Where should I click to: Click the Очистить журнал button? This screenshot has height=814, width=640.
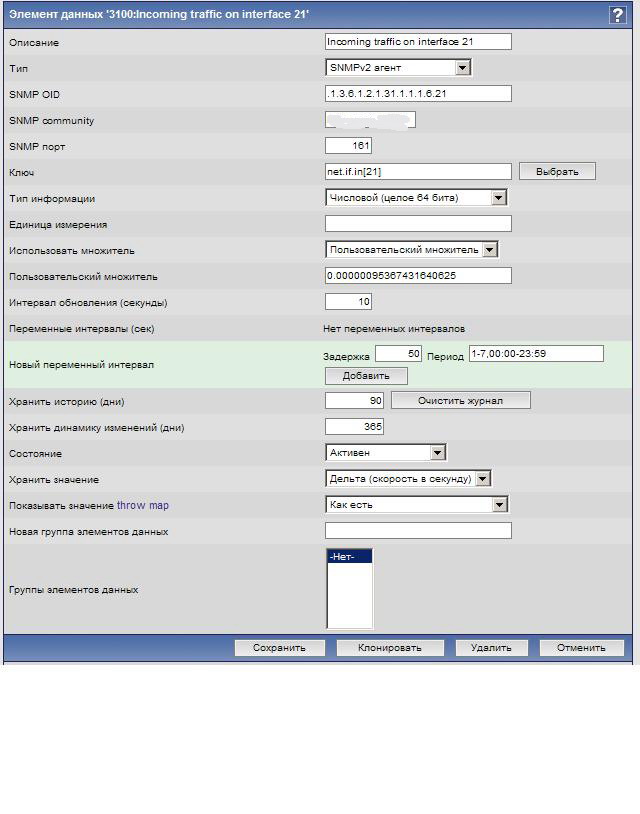click(x=460, y=400)
